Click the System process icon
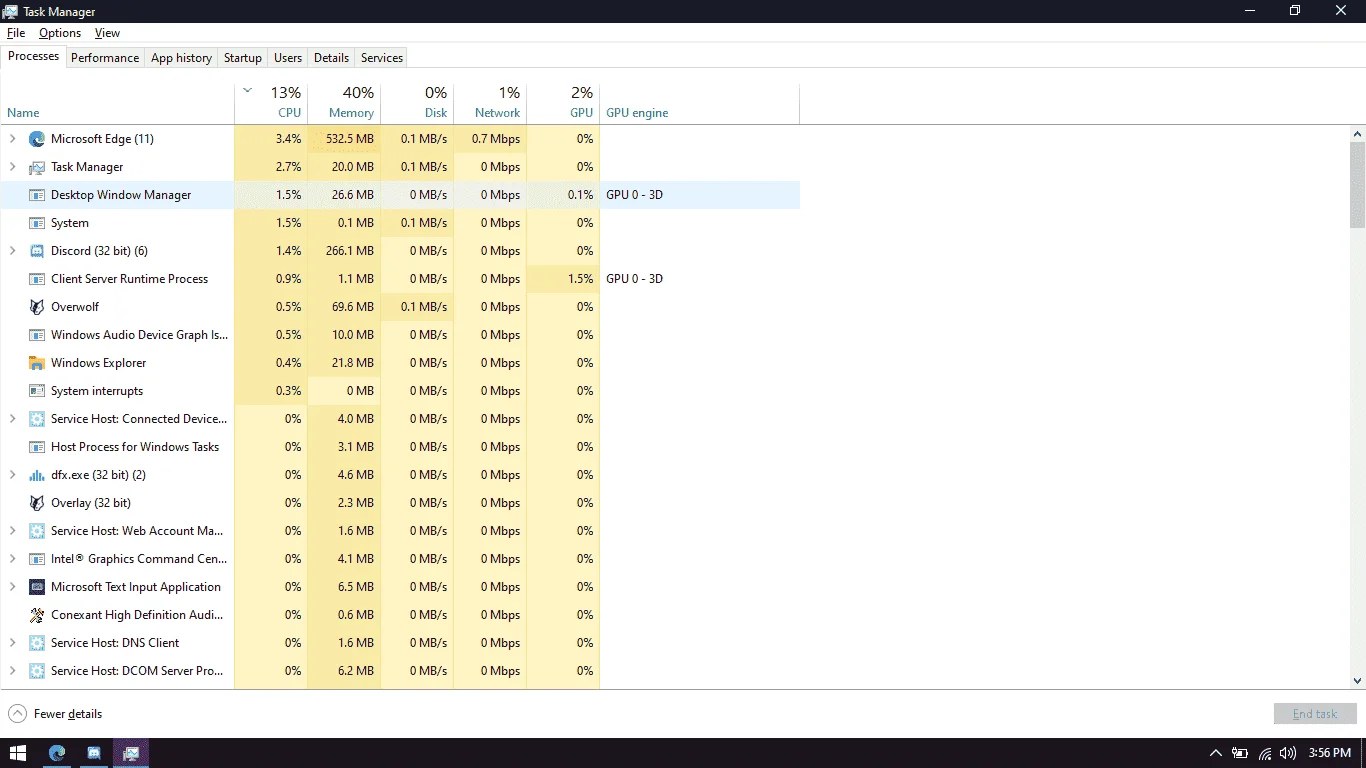The image size is (1366, 768). point(37,223)
